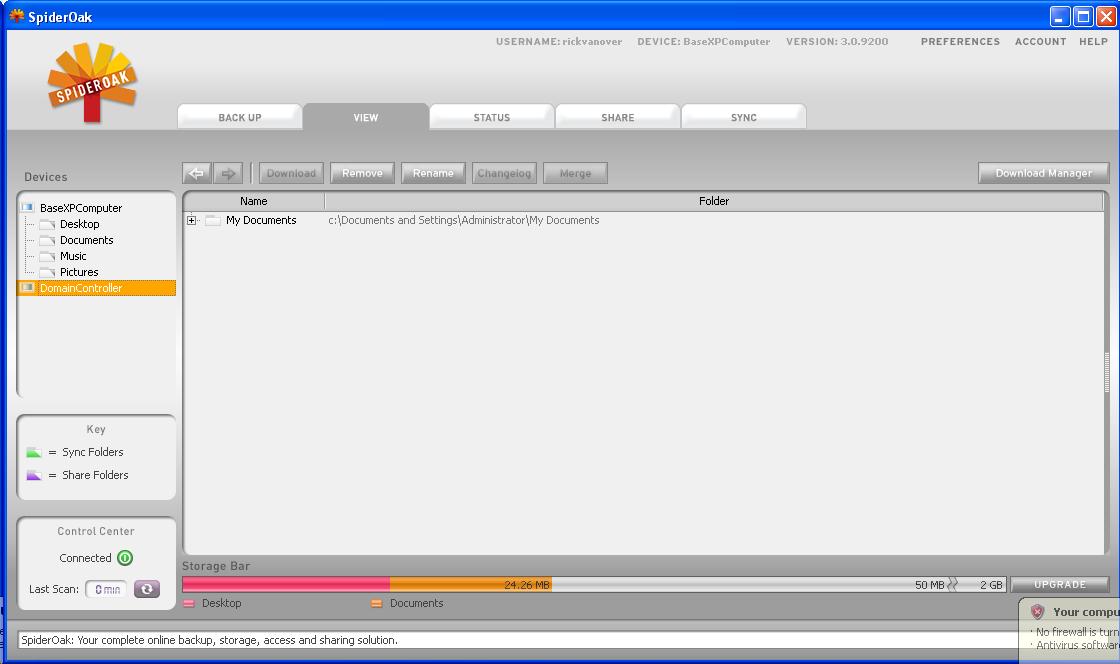Select the Documents folder in Devices tree

point(86,240)
